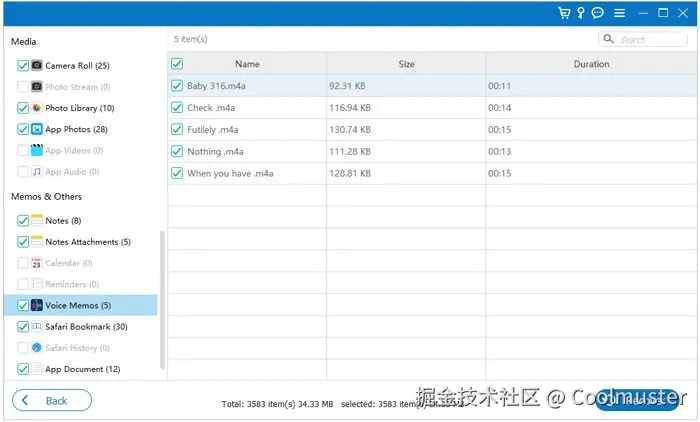
Task: Uncheck the Camera Roll checkbox
Action: (23, 65)
